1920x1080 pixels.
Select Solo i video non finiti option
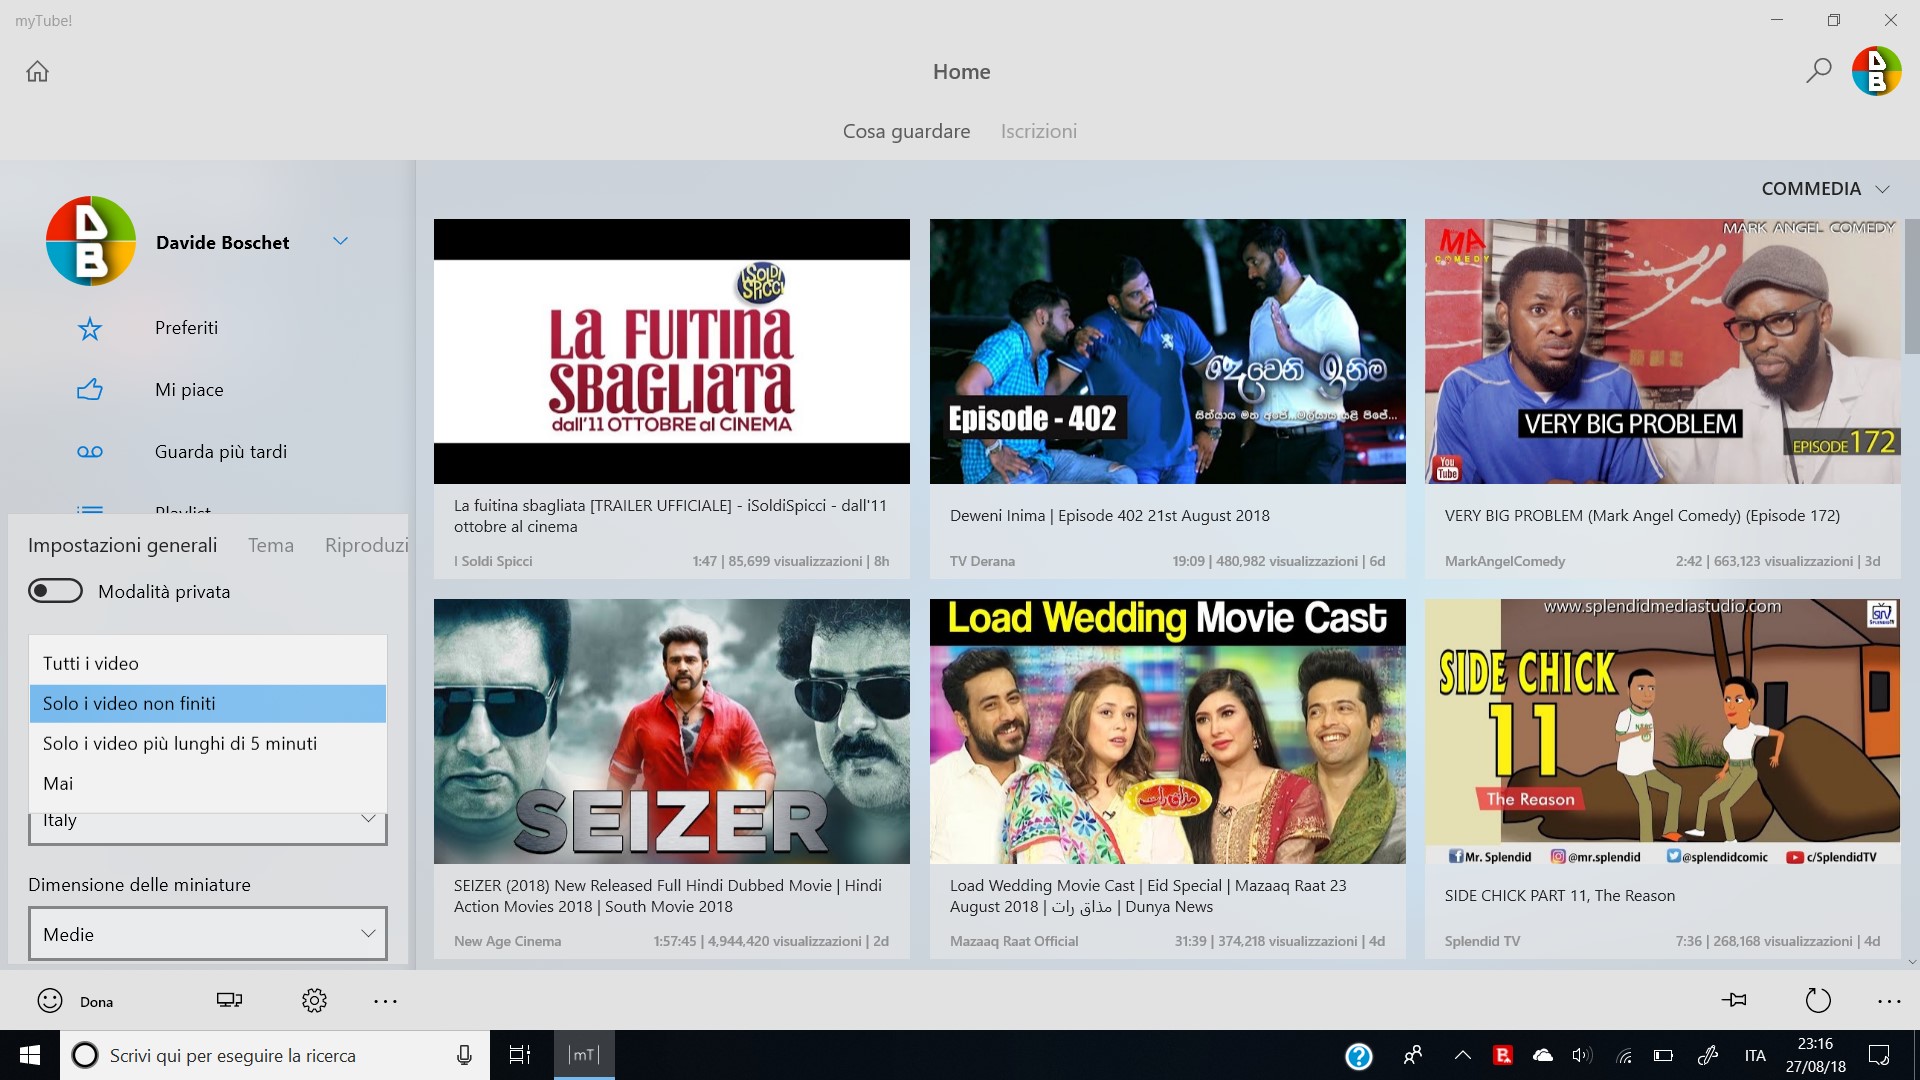[x=208, y=703]
